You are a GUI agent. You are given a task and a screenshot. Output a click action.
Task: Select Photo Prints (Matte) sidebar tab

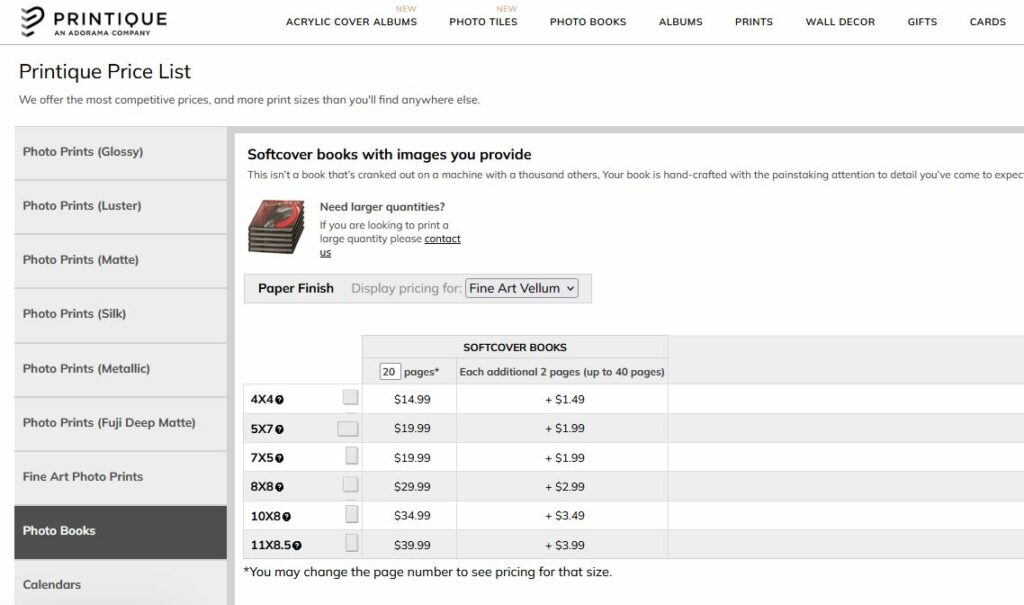[x=120, y=261]
